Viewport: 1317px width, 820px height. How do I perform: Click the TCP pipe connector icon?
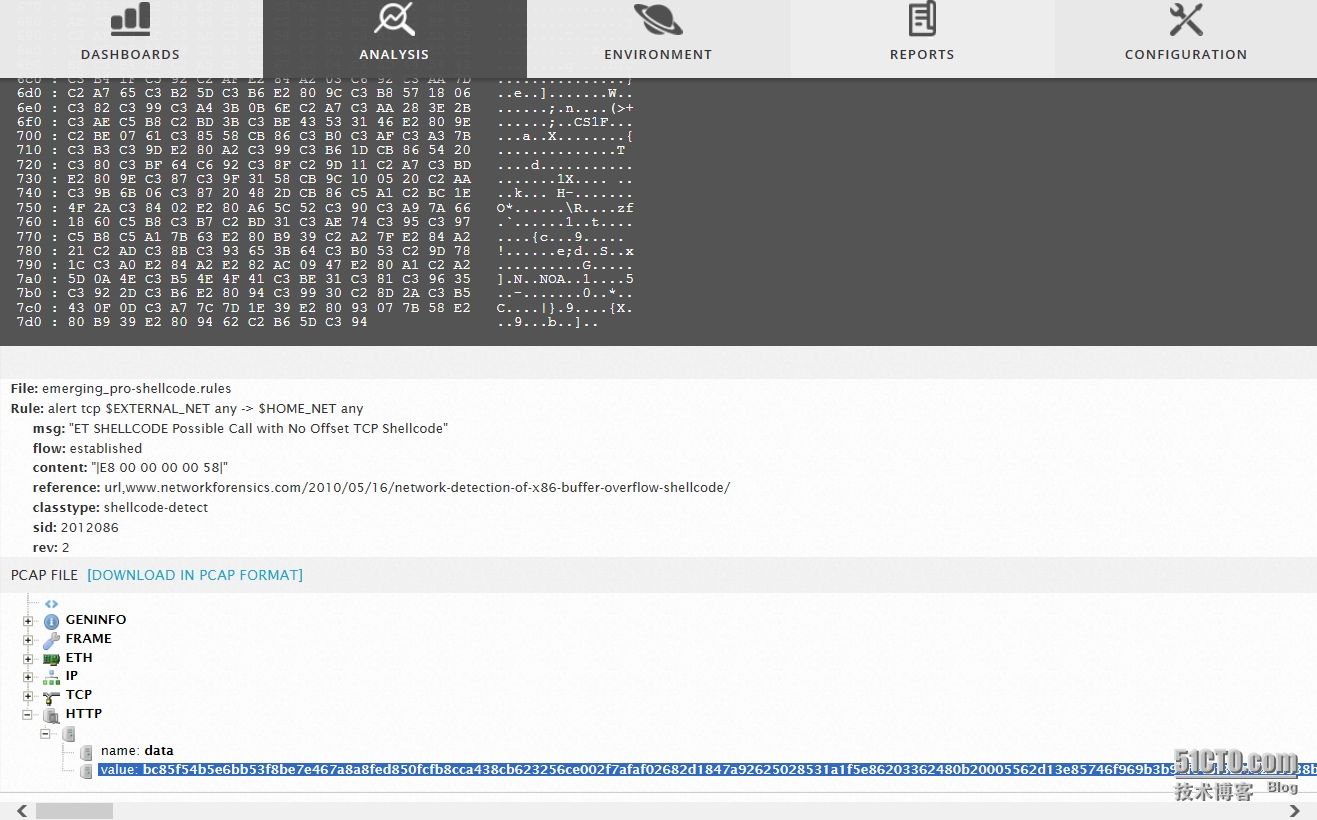(x=51, y=696)
